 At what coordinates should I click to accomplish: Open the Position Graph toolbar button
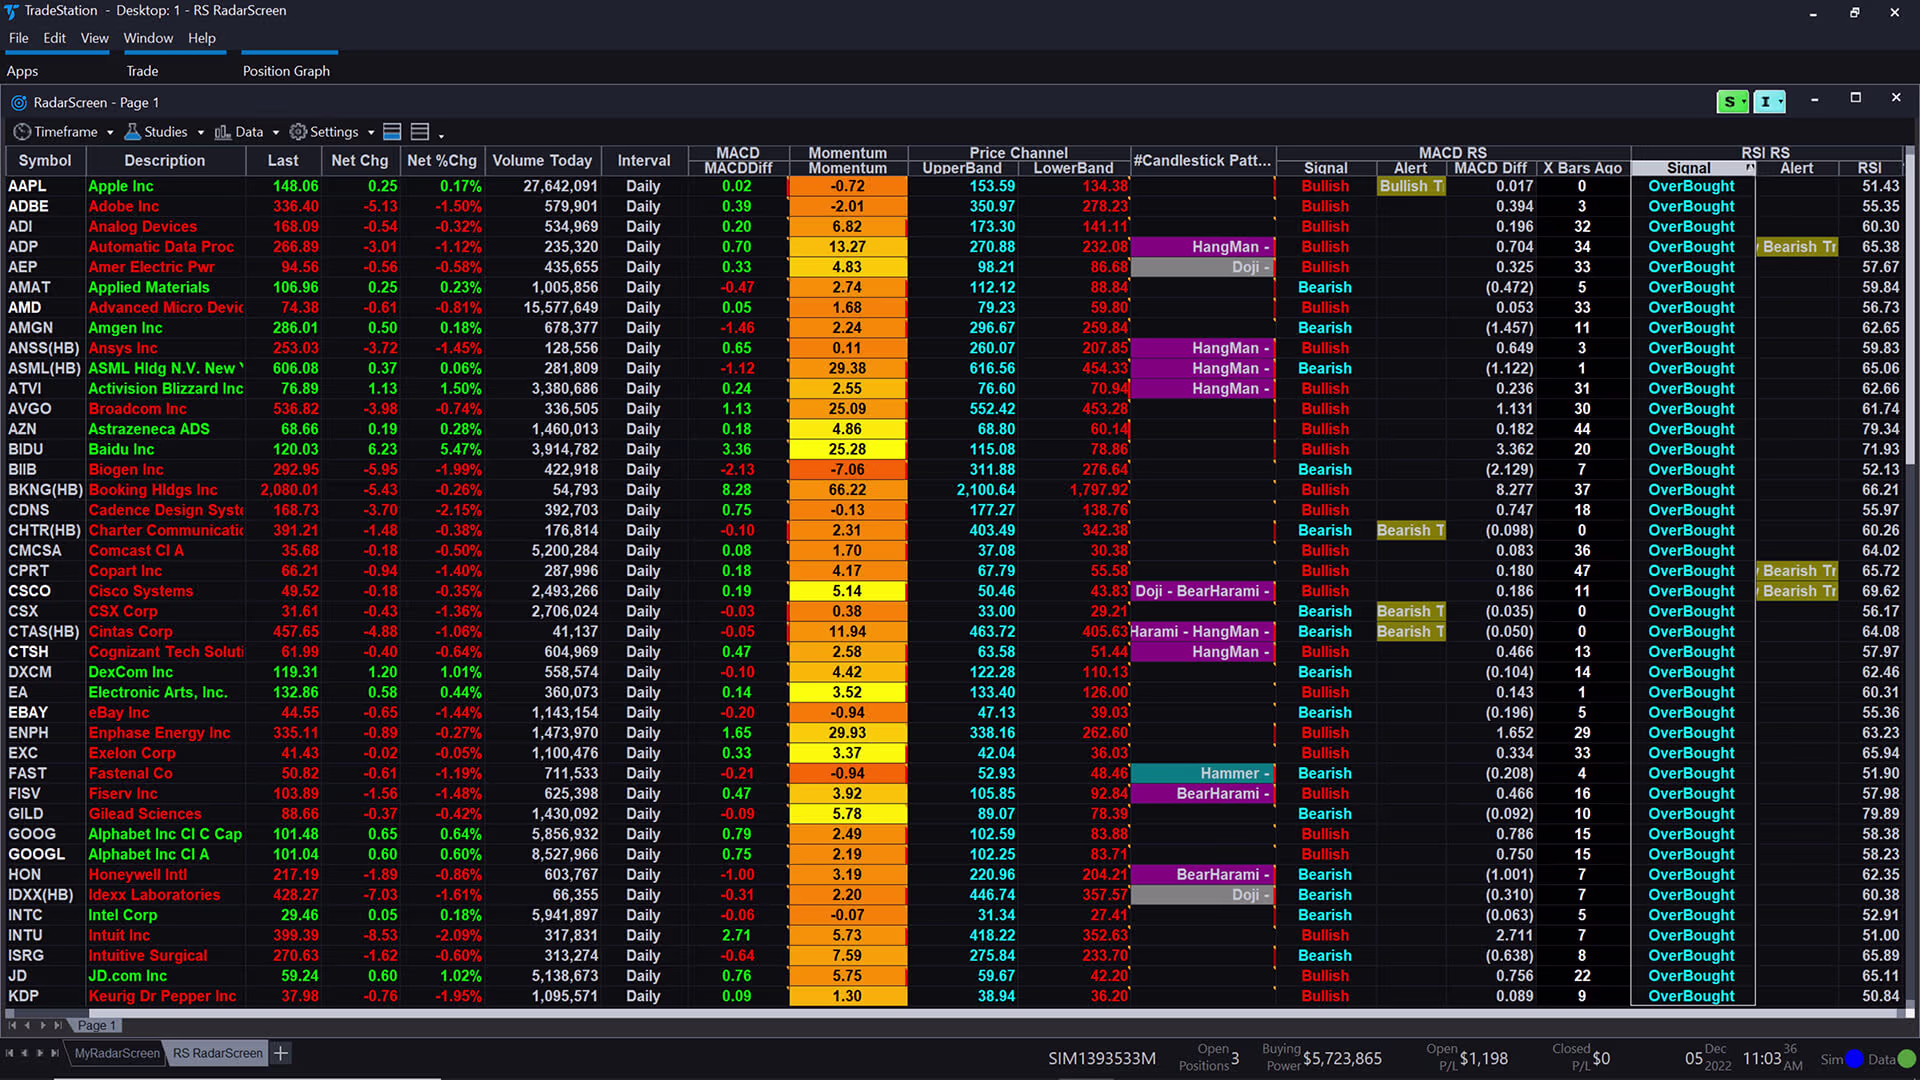click(x=286, y=71)
